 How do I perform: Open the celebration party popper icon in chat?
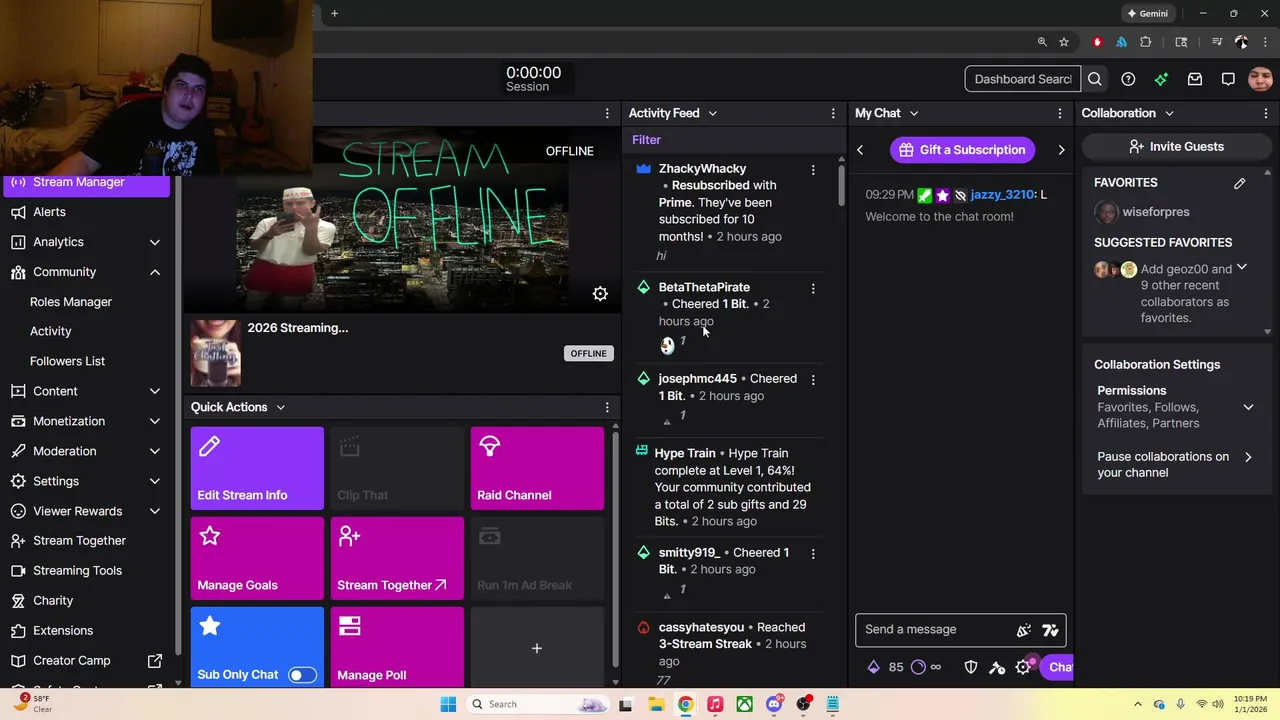click(x=1024, y=630)
